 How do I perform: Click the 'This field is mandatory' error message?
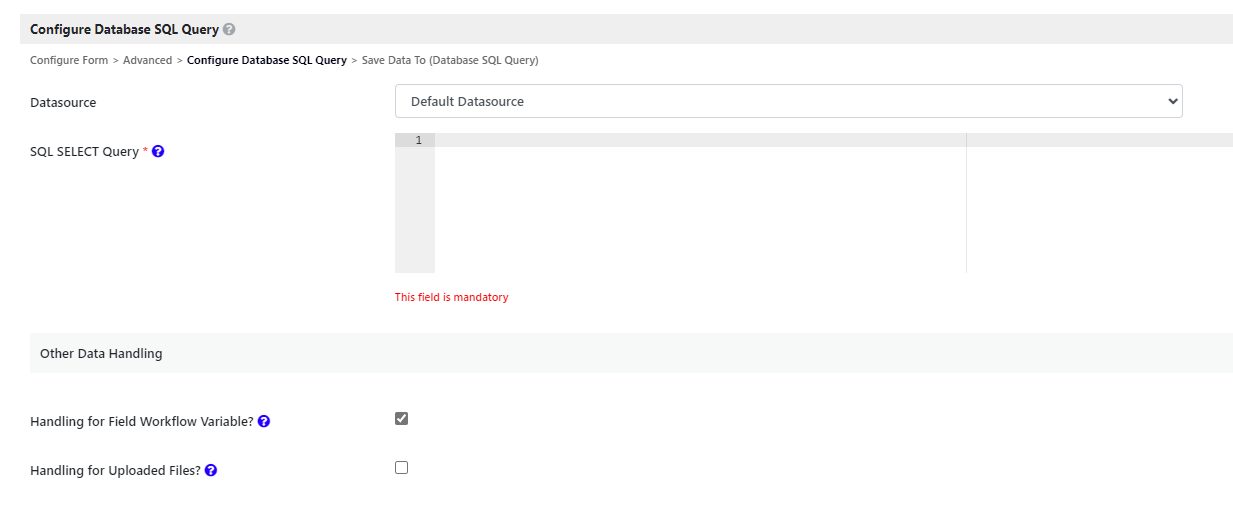[451, 297]
